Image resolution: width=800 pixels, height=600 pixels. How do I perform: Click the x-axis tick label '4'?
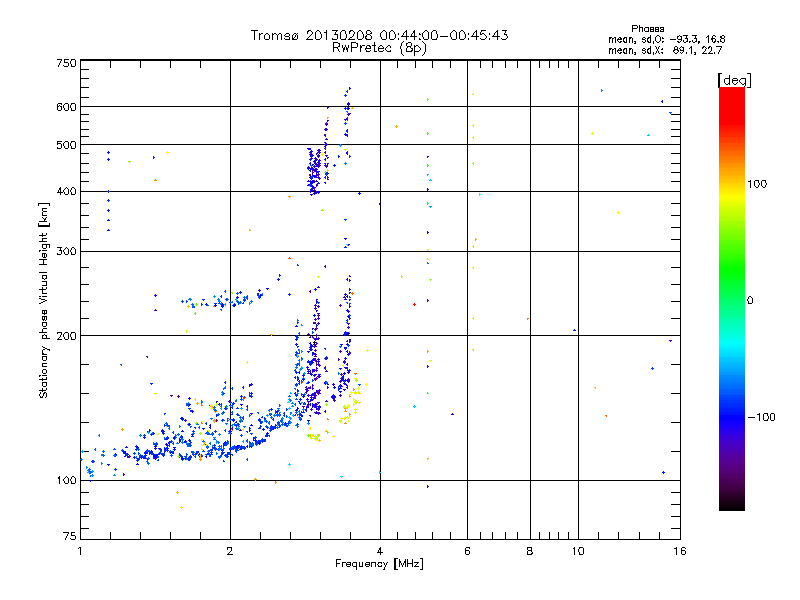tap(380, 551)
